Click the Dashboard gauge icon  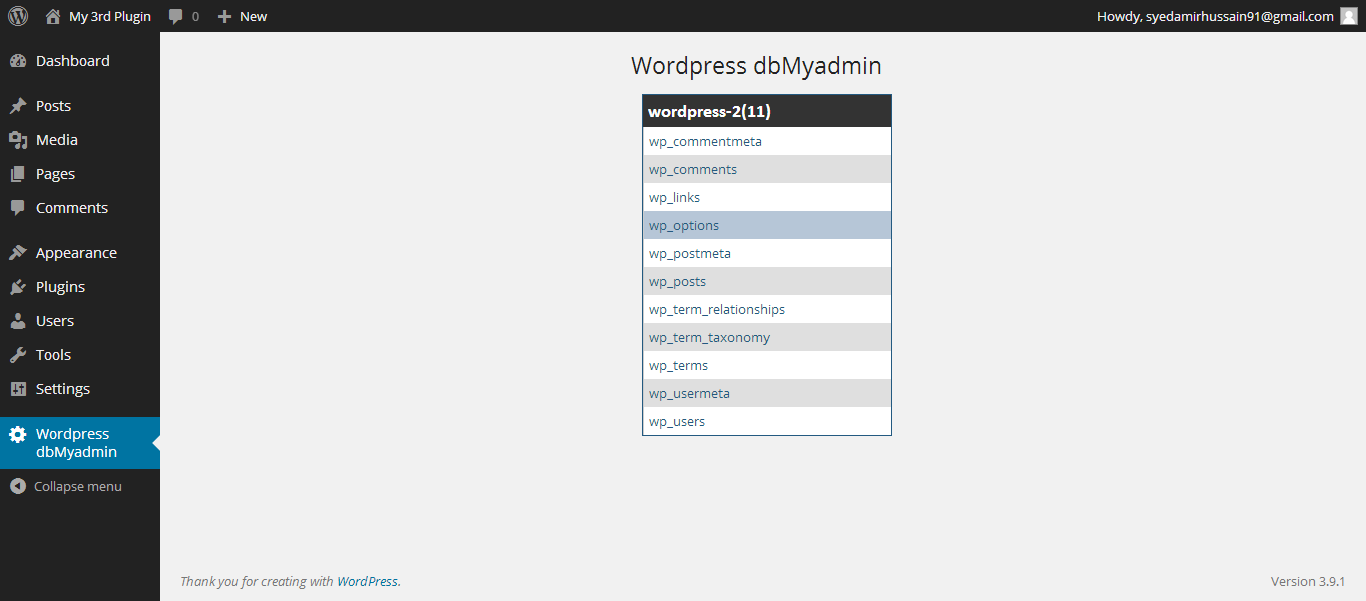[x=18, y=61]
